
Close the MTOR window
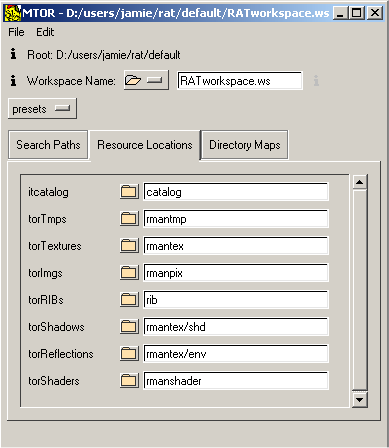pyautogui.click(x=375, y=13)
